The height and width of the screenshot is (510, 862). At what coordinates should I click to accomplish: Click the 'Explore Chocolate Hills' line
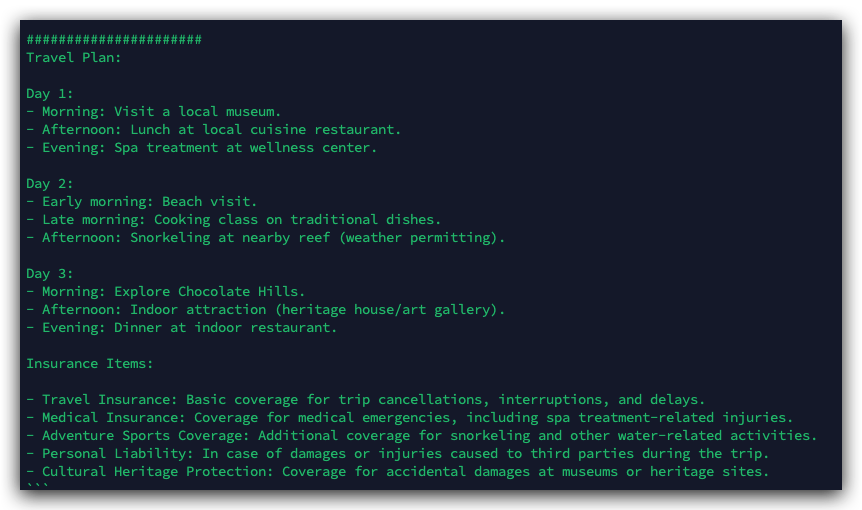tap(166, 292)
